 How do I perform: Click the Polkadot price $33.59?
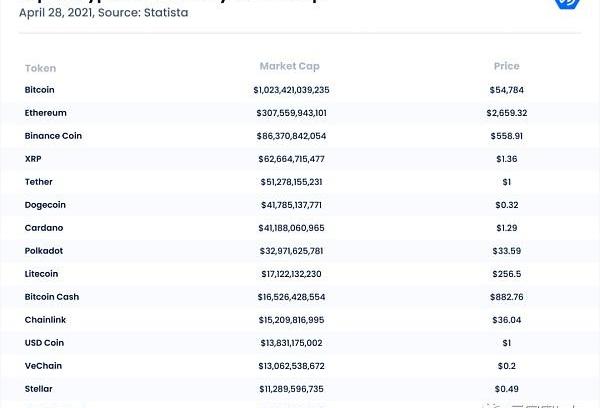click(507, 251)
